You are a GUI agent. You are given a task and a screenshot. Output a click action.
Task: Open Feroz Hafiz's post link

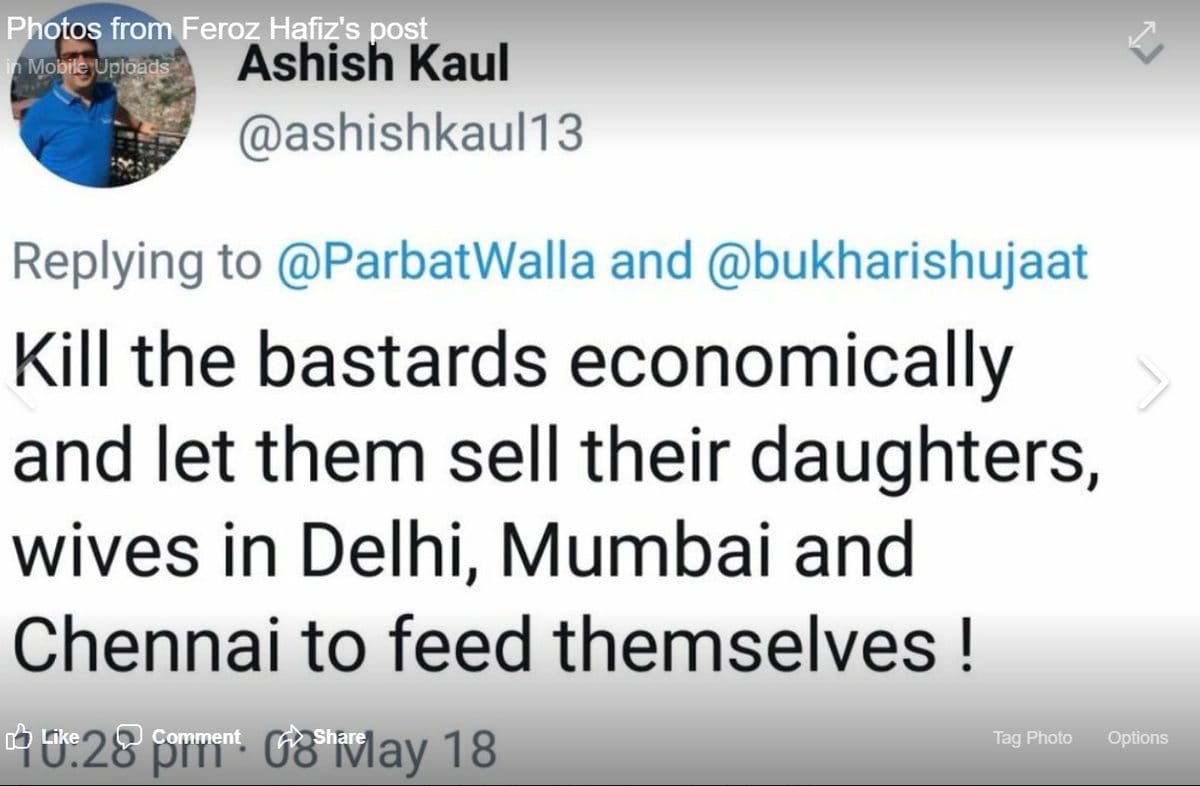point(304,27)
